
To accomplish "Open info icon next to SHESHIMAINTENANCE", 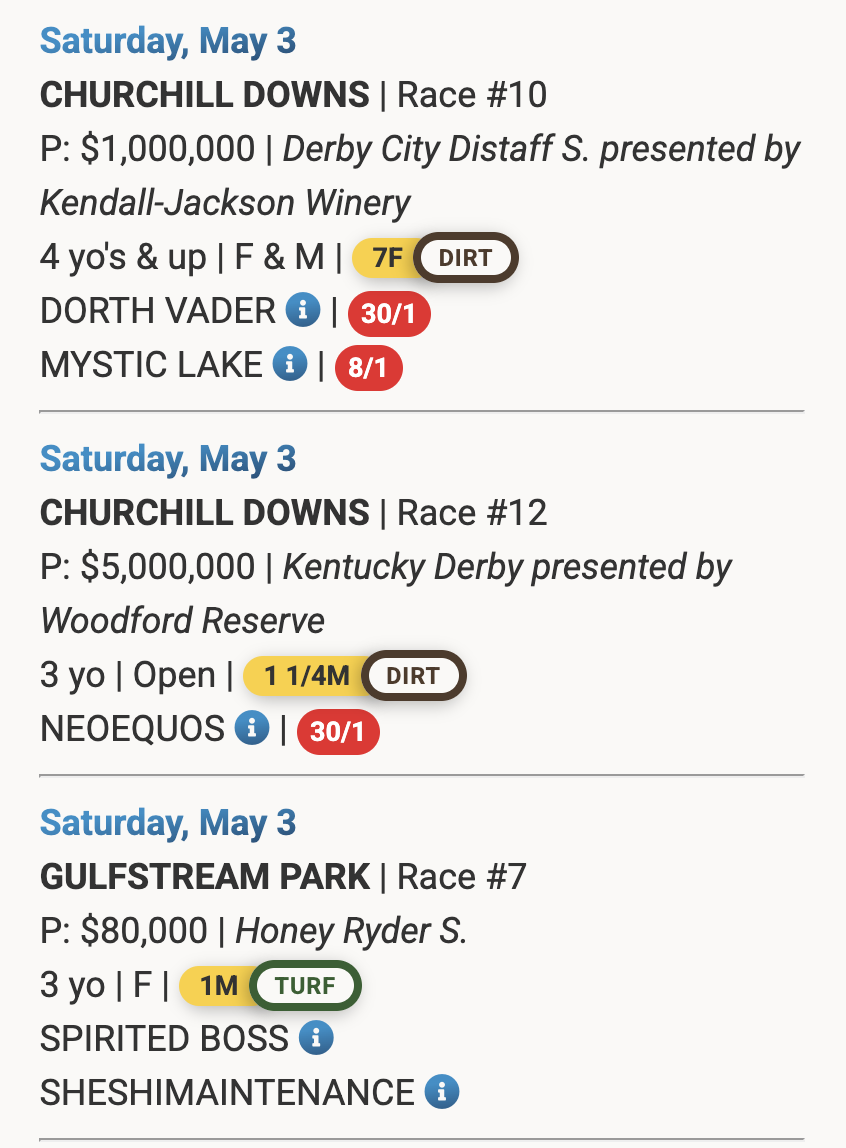I will [x=442, y=1092].
